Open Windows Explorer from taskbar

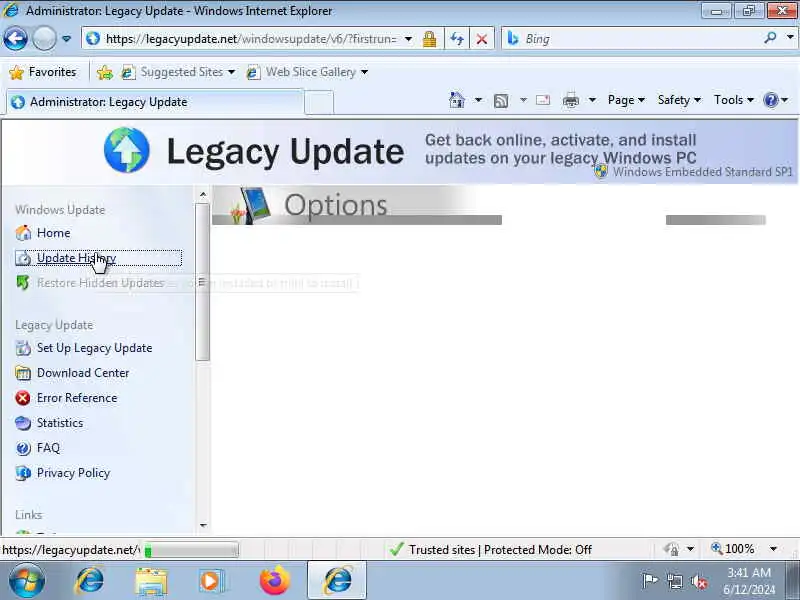(151, 581)
